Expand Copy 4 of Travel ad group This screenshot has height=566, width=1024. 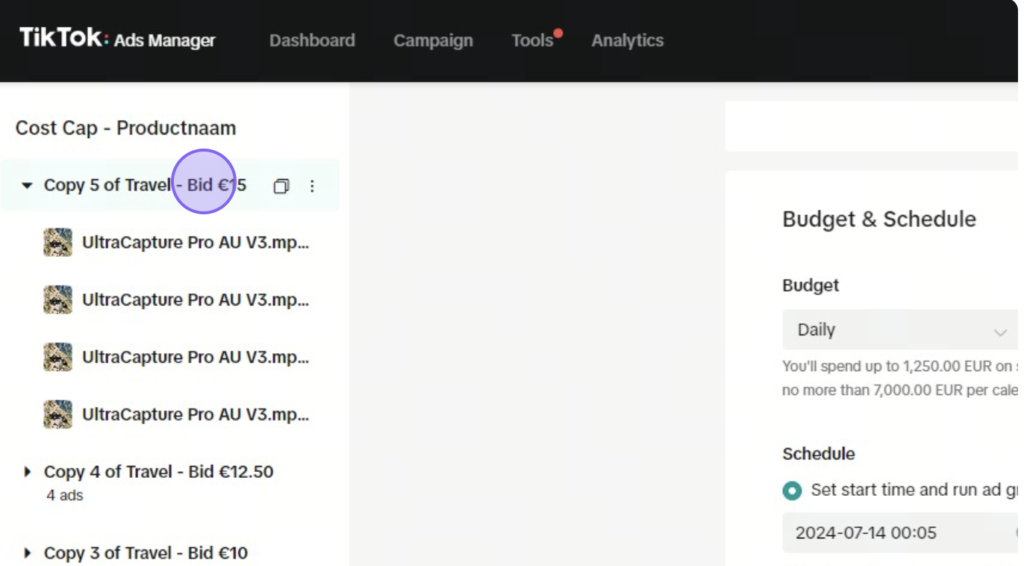click(27, 471)
